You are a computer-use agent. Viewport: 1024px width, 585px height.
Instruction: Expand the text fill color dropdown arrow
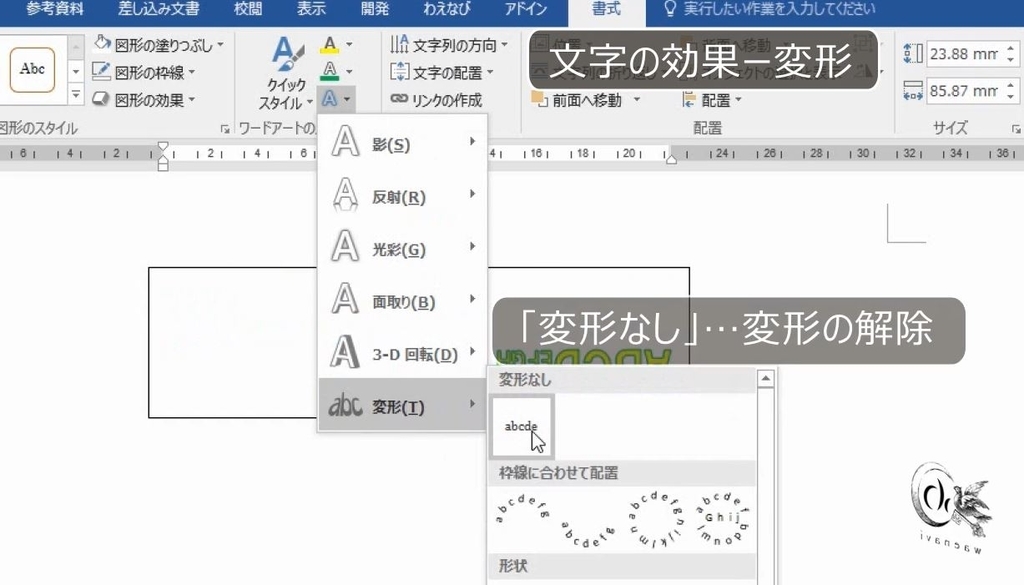click(349, 45)
